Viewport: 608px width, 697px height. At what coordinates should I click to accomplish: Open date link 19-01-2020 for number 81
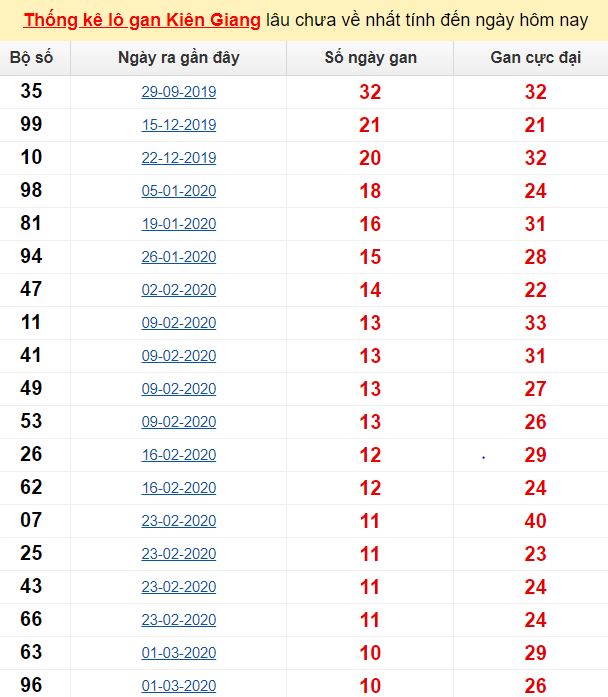[x=179, y=224]
